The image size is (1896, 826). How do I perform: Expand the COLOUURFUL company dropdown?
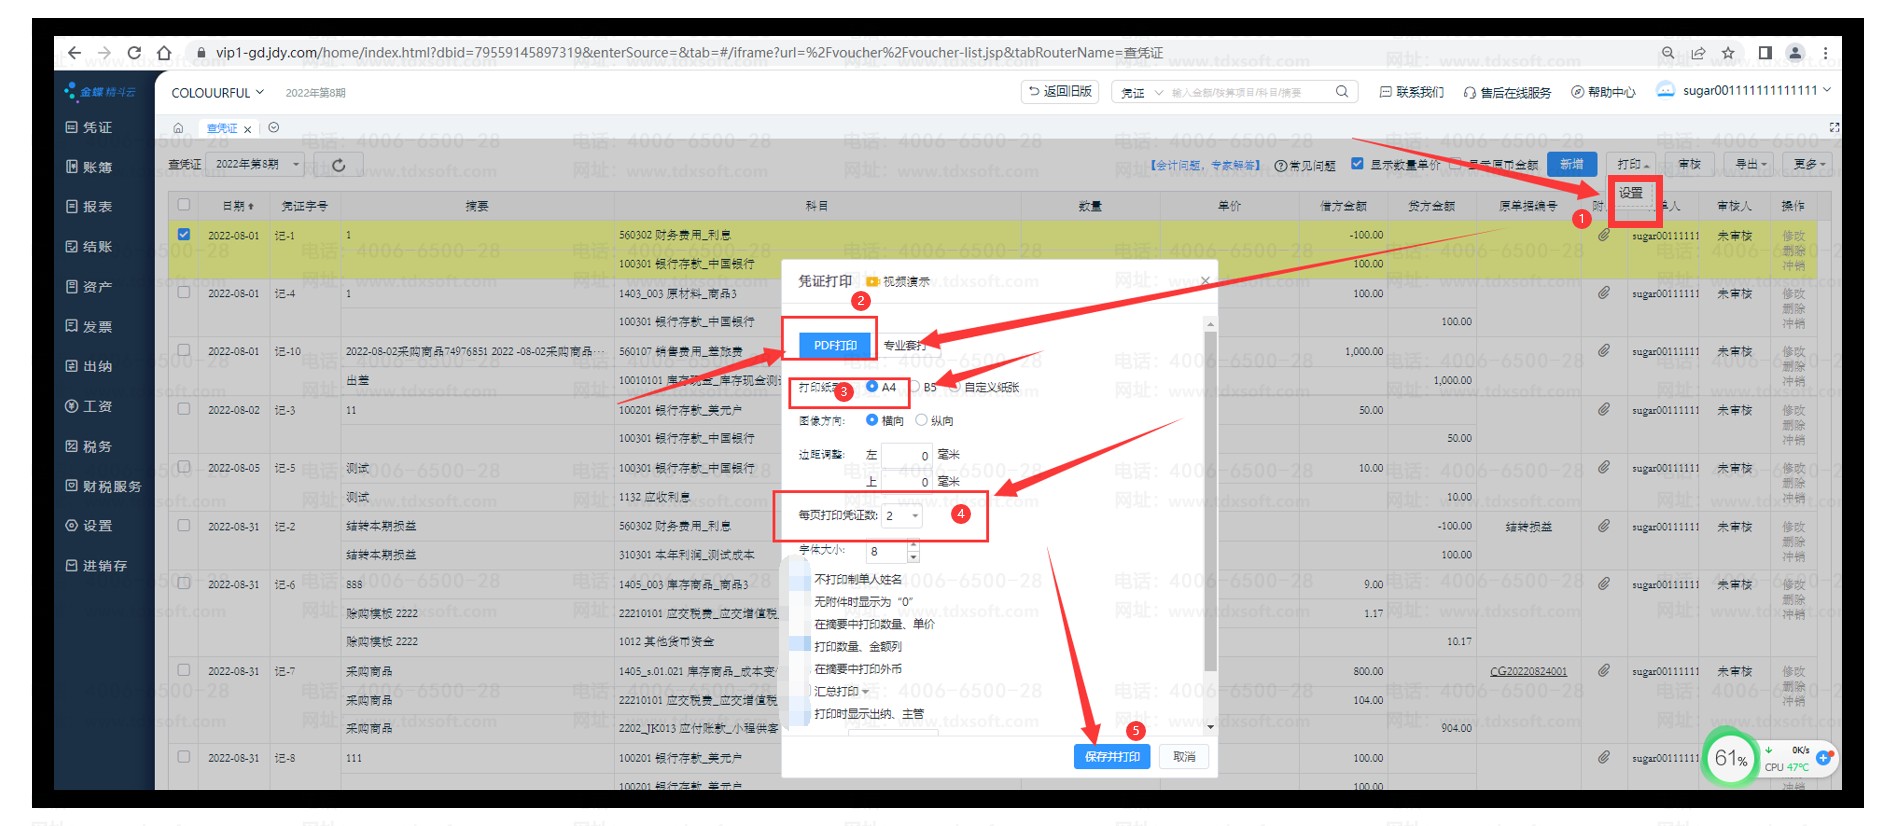(x=217, y=92)
